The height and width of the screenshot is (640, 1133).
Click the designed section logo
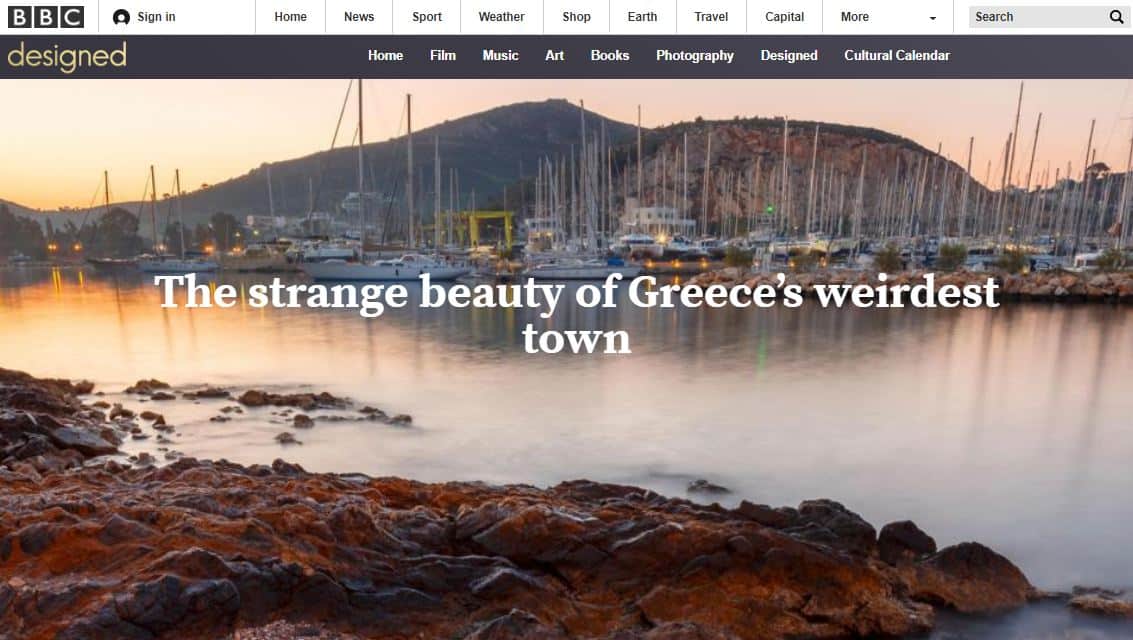[67, 56]
